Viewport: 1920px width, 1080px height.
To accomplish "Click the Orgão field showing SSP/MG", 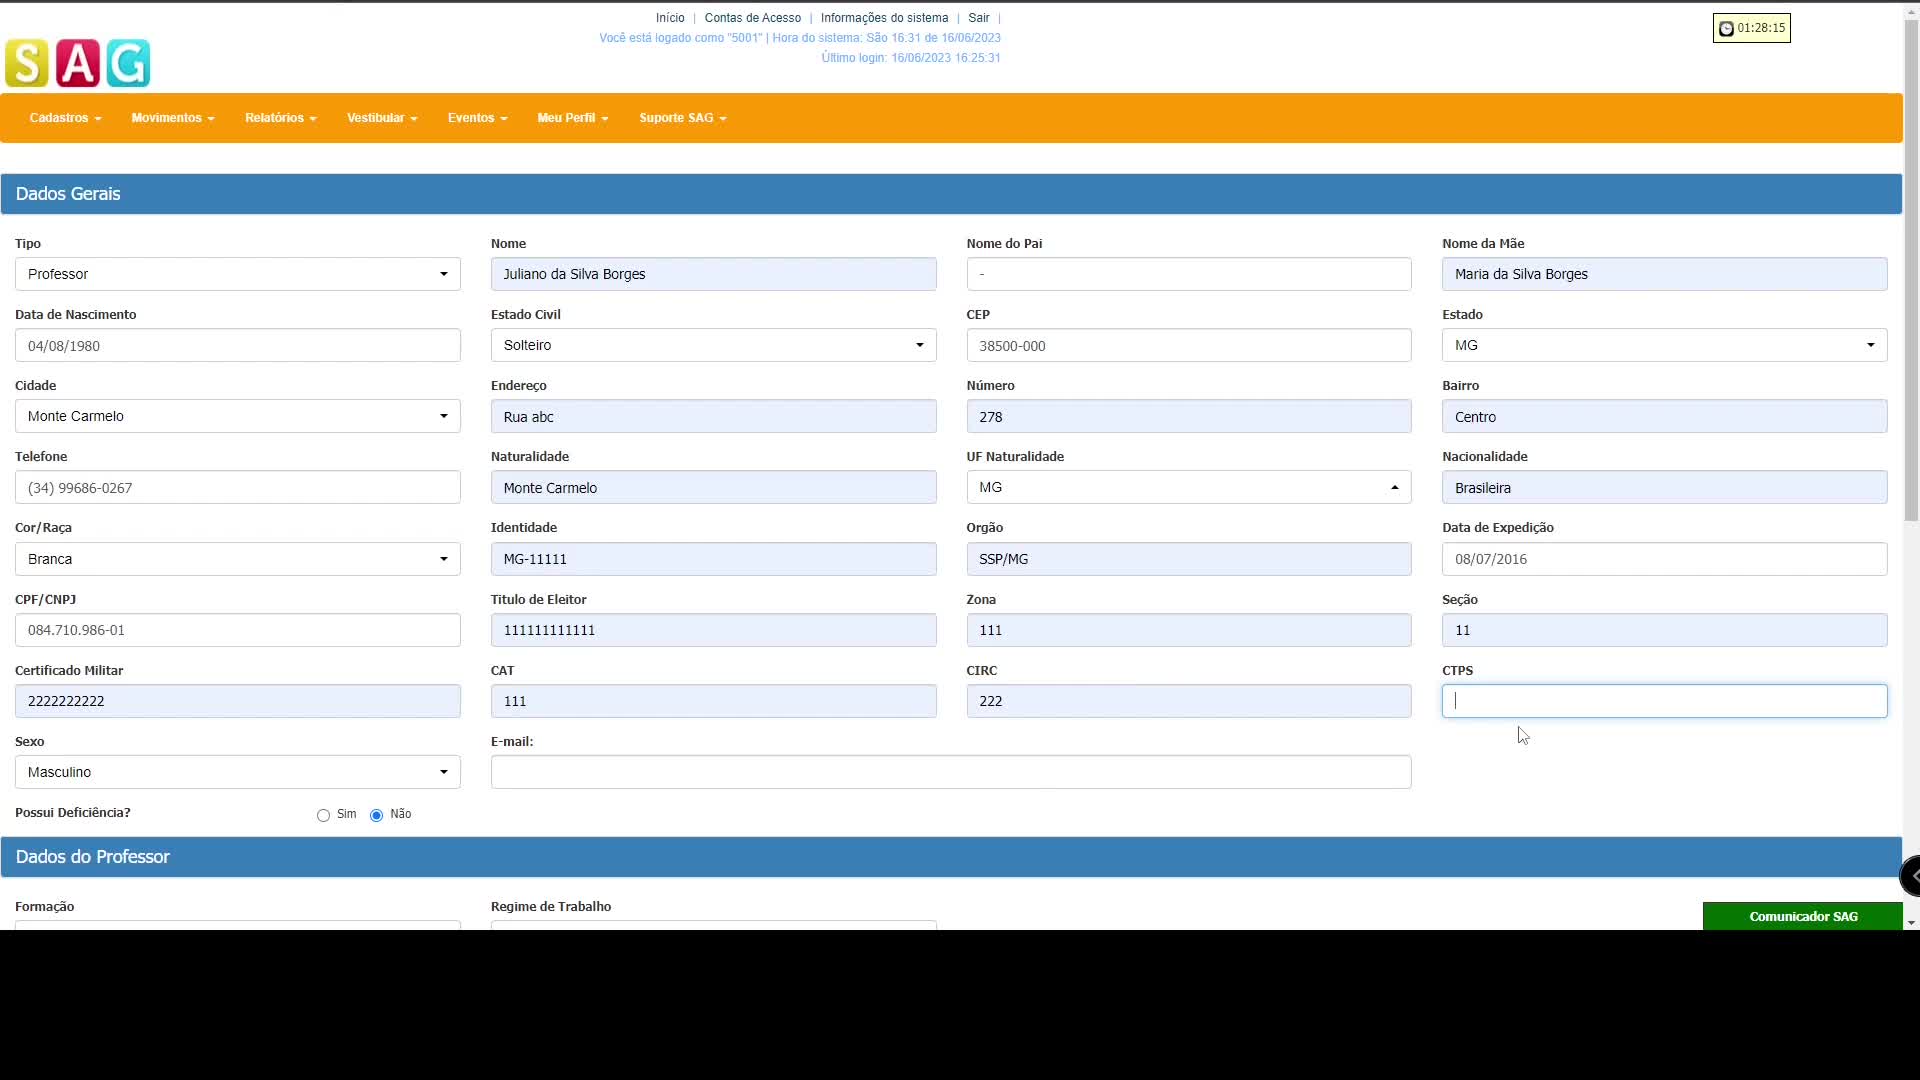I will [x=1189, y=559].
